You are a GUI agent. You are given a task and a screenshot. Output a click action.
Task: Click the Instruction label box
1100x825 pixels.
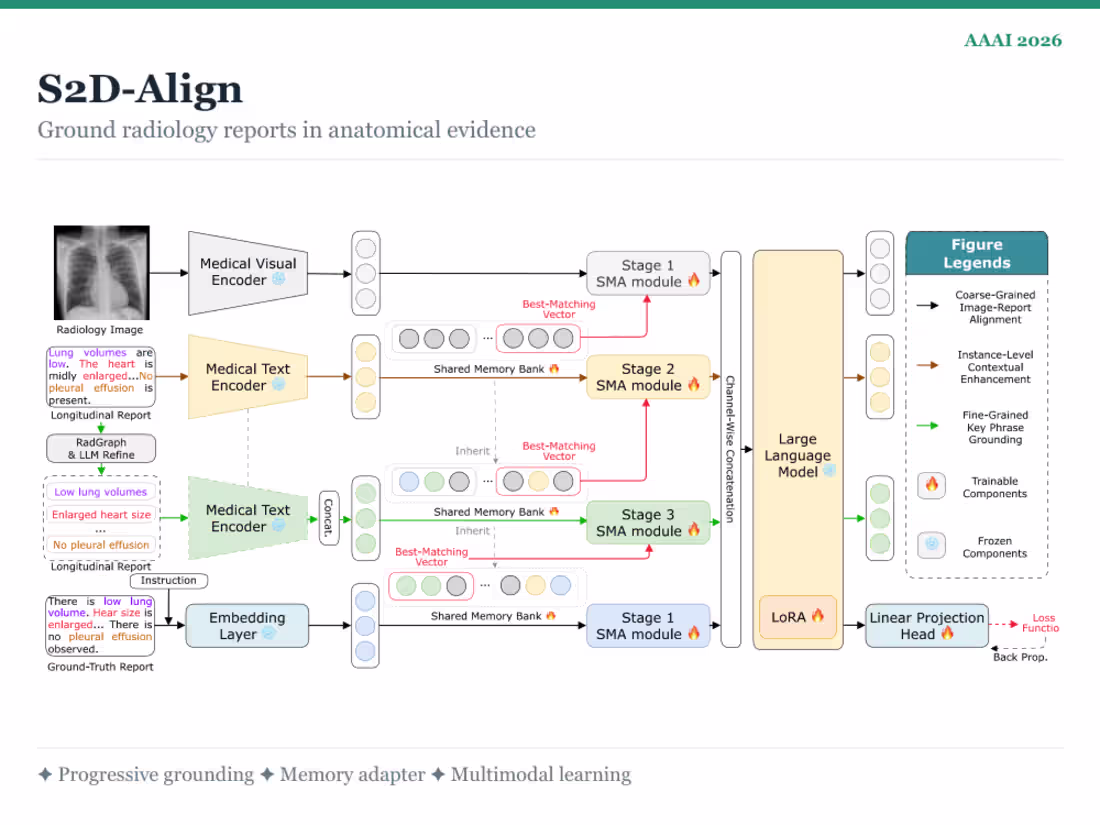tap(168, 580)
